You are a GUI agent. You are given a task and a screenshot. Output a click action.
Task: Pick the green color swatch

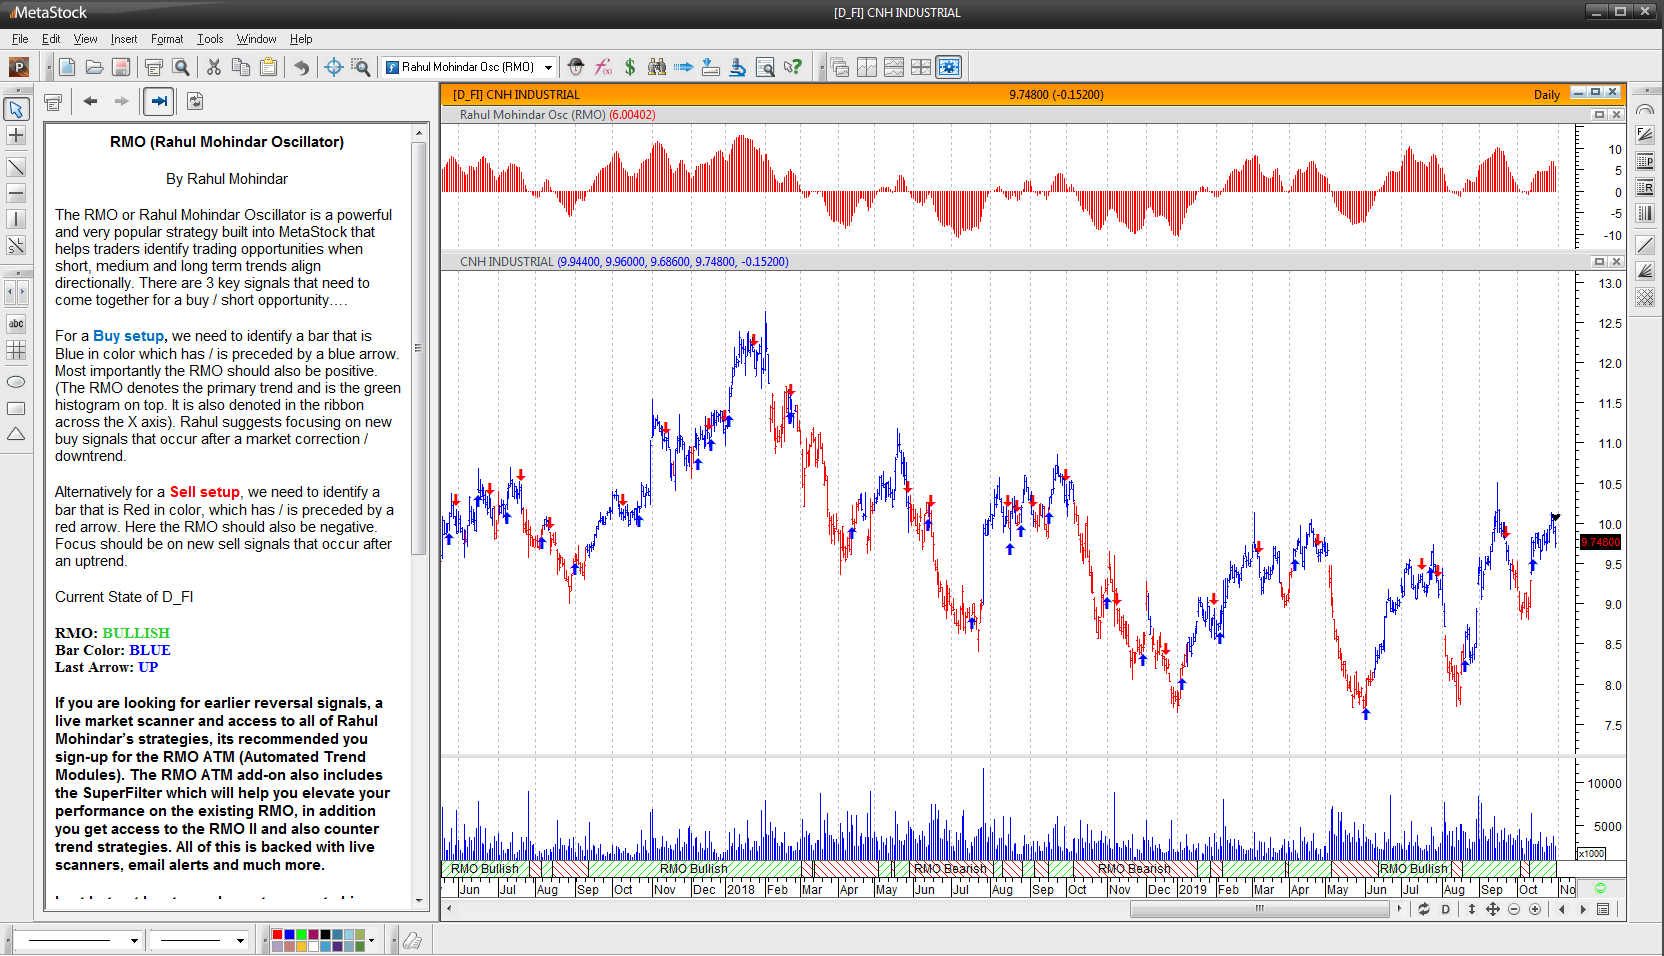click(x=301, y=934)
